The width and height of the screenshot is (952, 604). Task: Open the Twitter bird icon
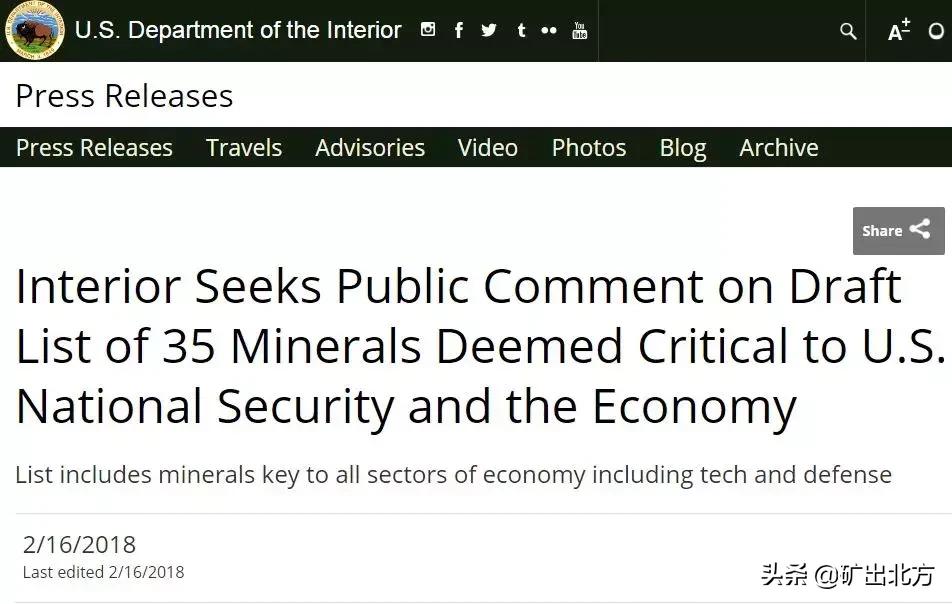[489, 30]
